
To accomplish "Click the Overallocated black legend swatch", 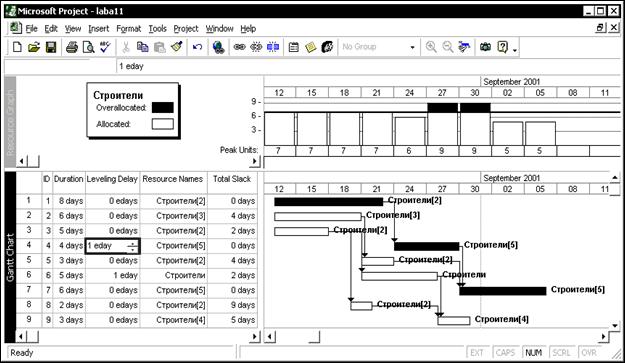I will click(x=163, y=108).
